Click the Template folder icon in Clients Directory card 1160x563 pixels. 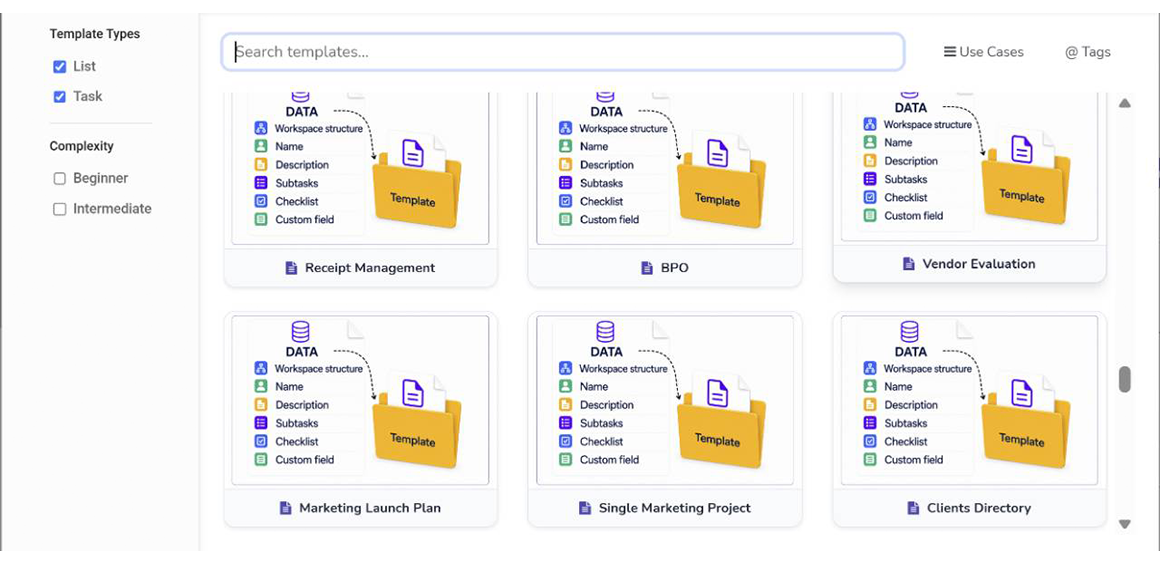tap(1026, 420)
